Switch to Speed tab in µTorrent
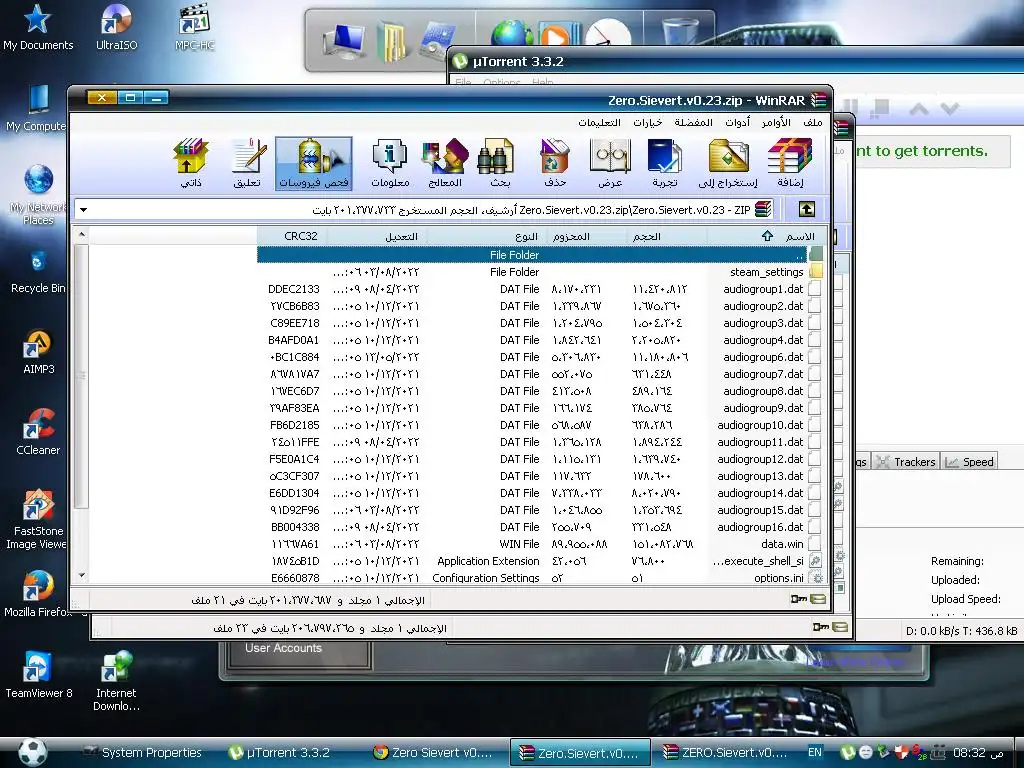This screenshot has width=1024, height=768. 970,462
